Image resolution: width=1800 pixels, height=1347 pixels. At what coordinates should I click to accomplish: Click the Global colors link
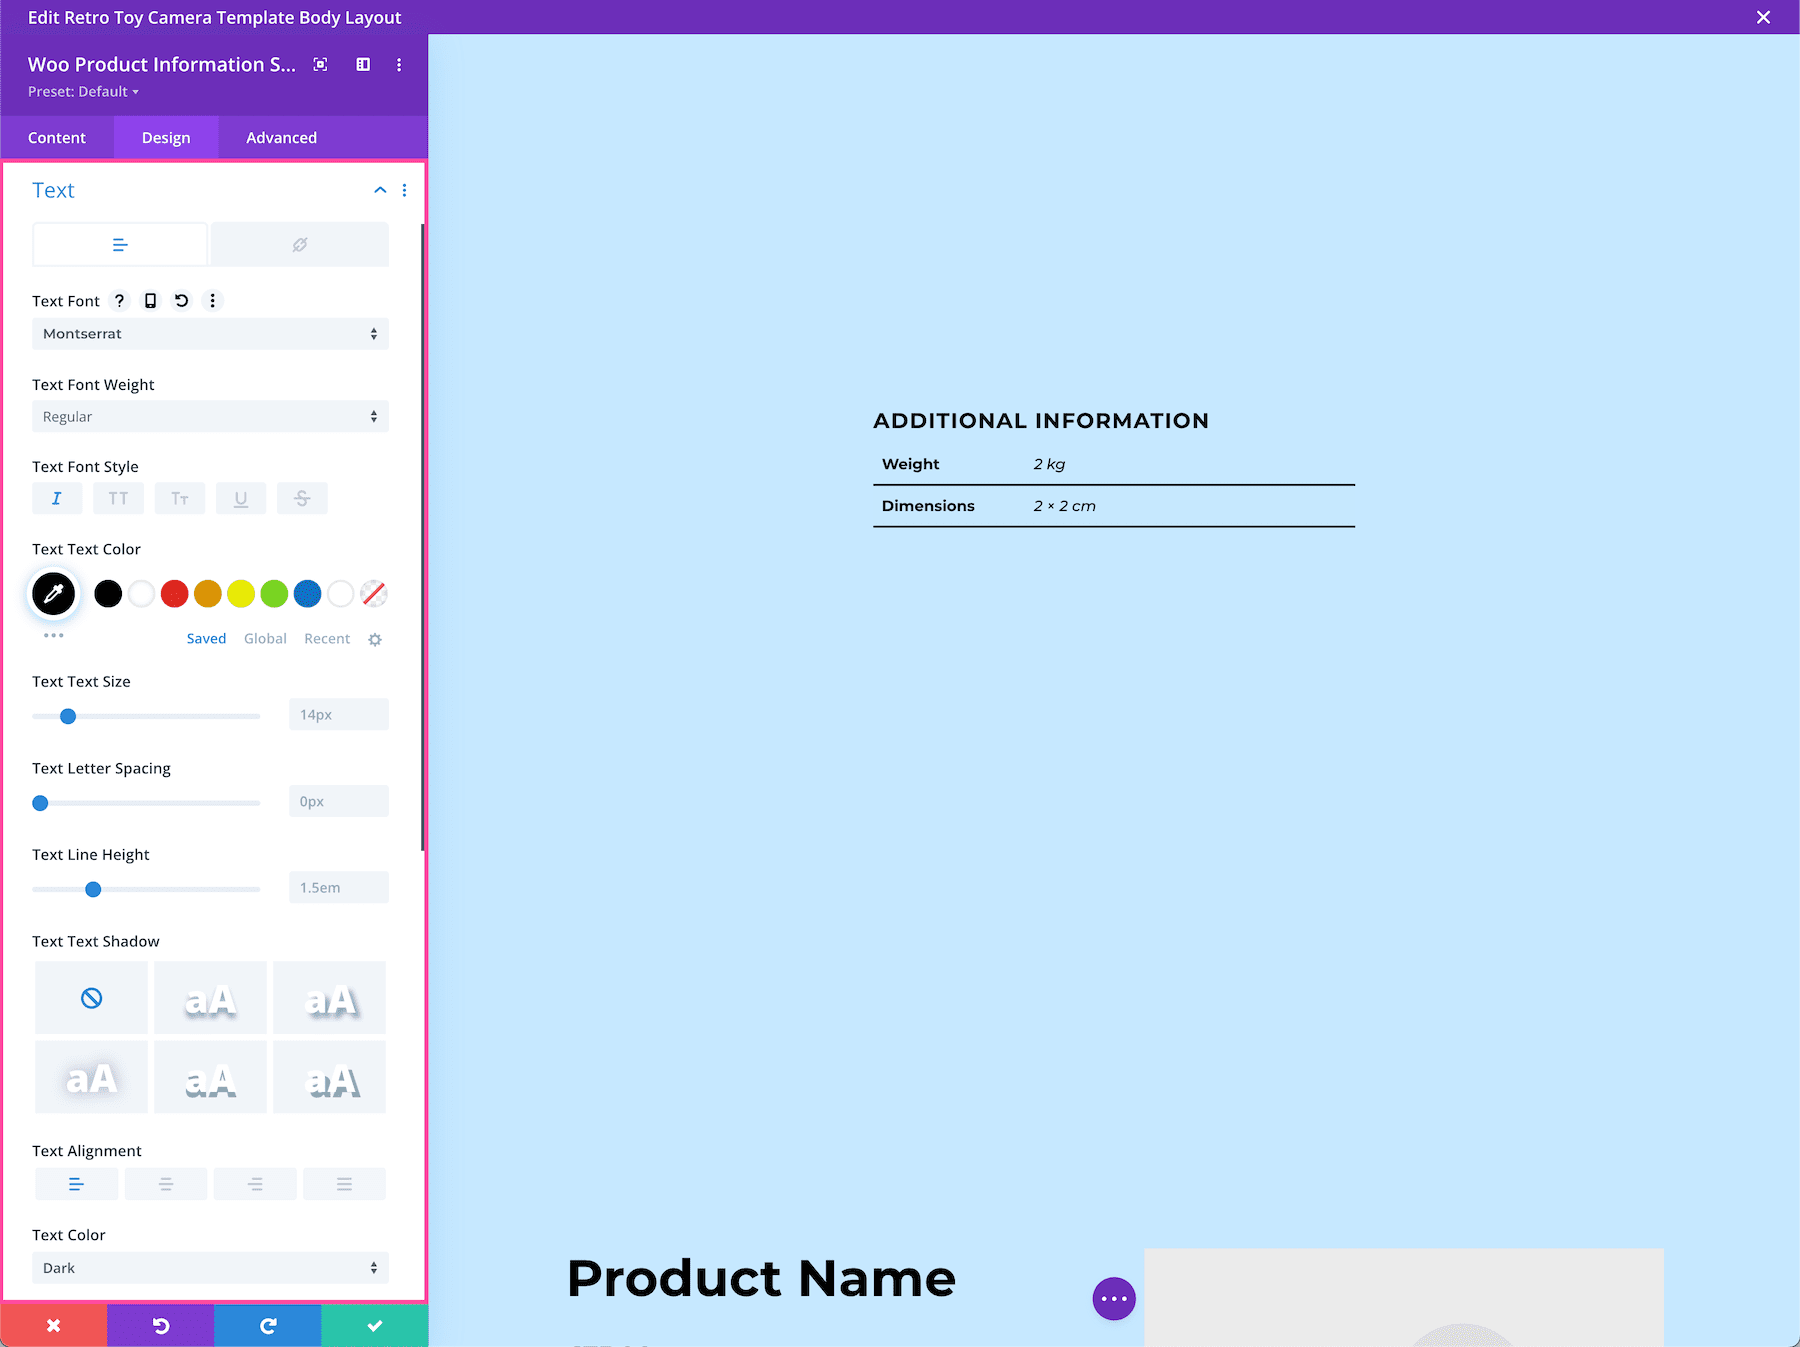(264, 638)
